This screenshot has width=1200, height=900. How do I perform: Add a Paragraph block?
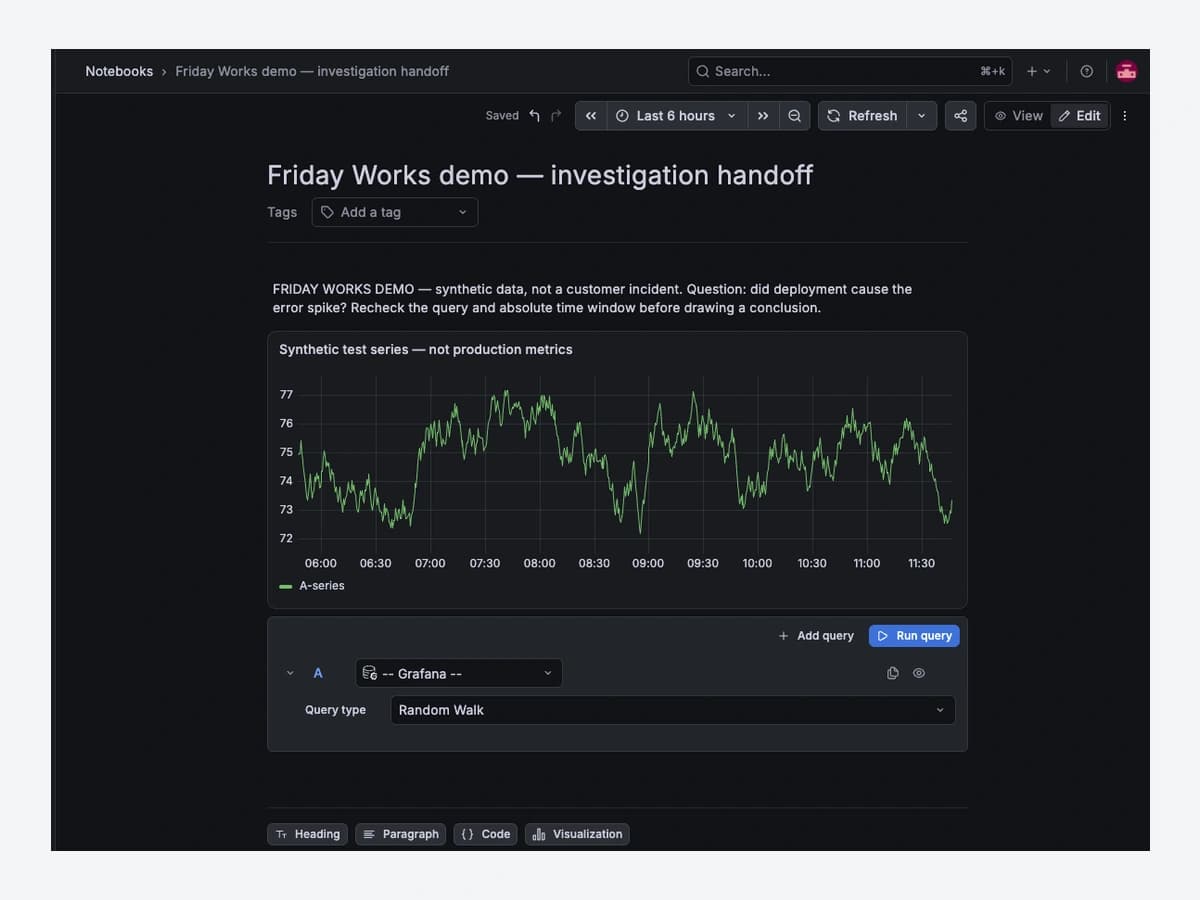(x=401, y=834)
